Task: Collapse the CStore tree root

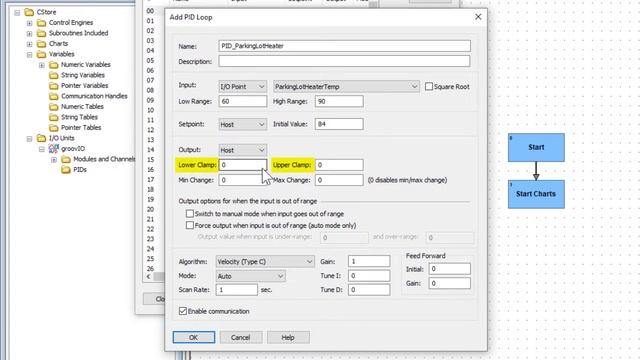Action: pyautogui.click(x=17, y=13)
